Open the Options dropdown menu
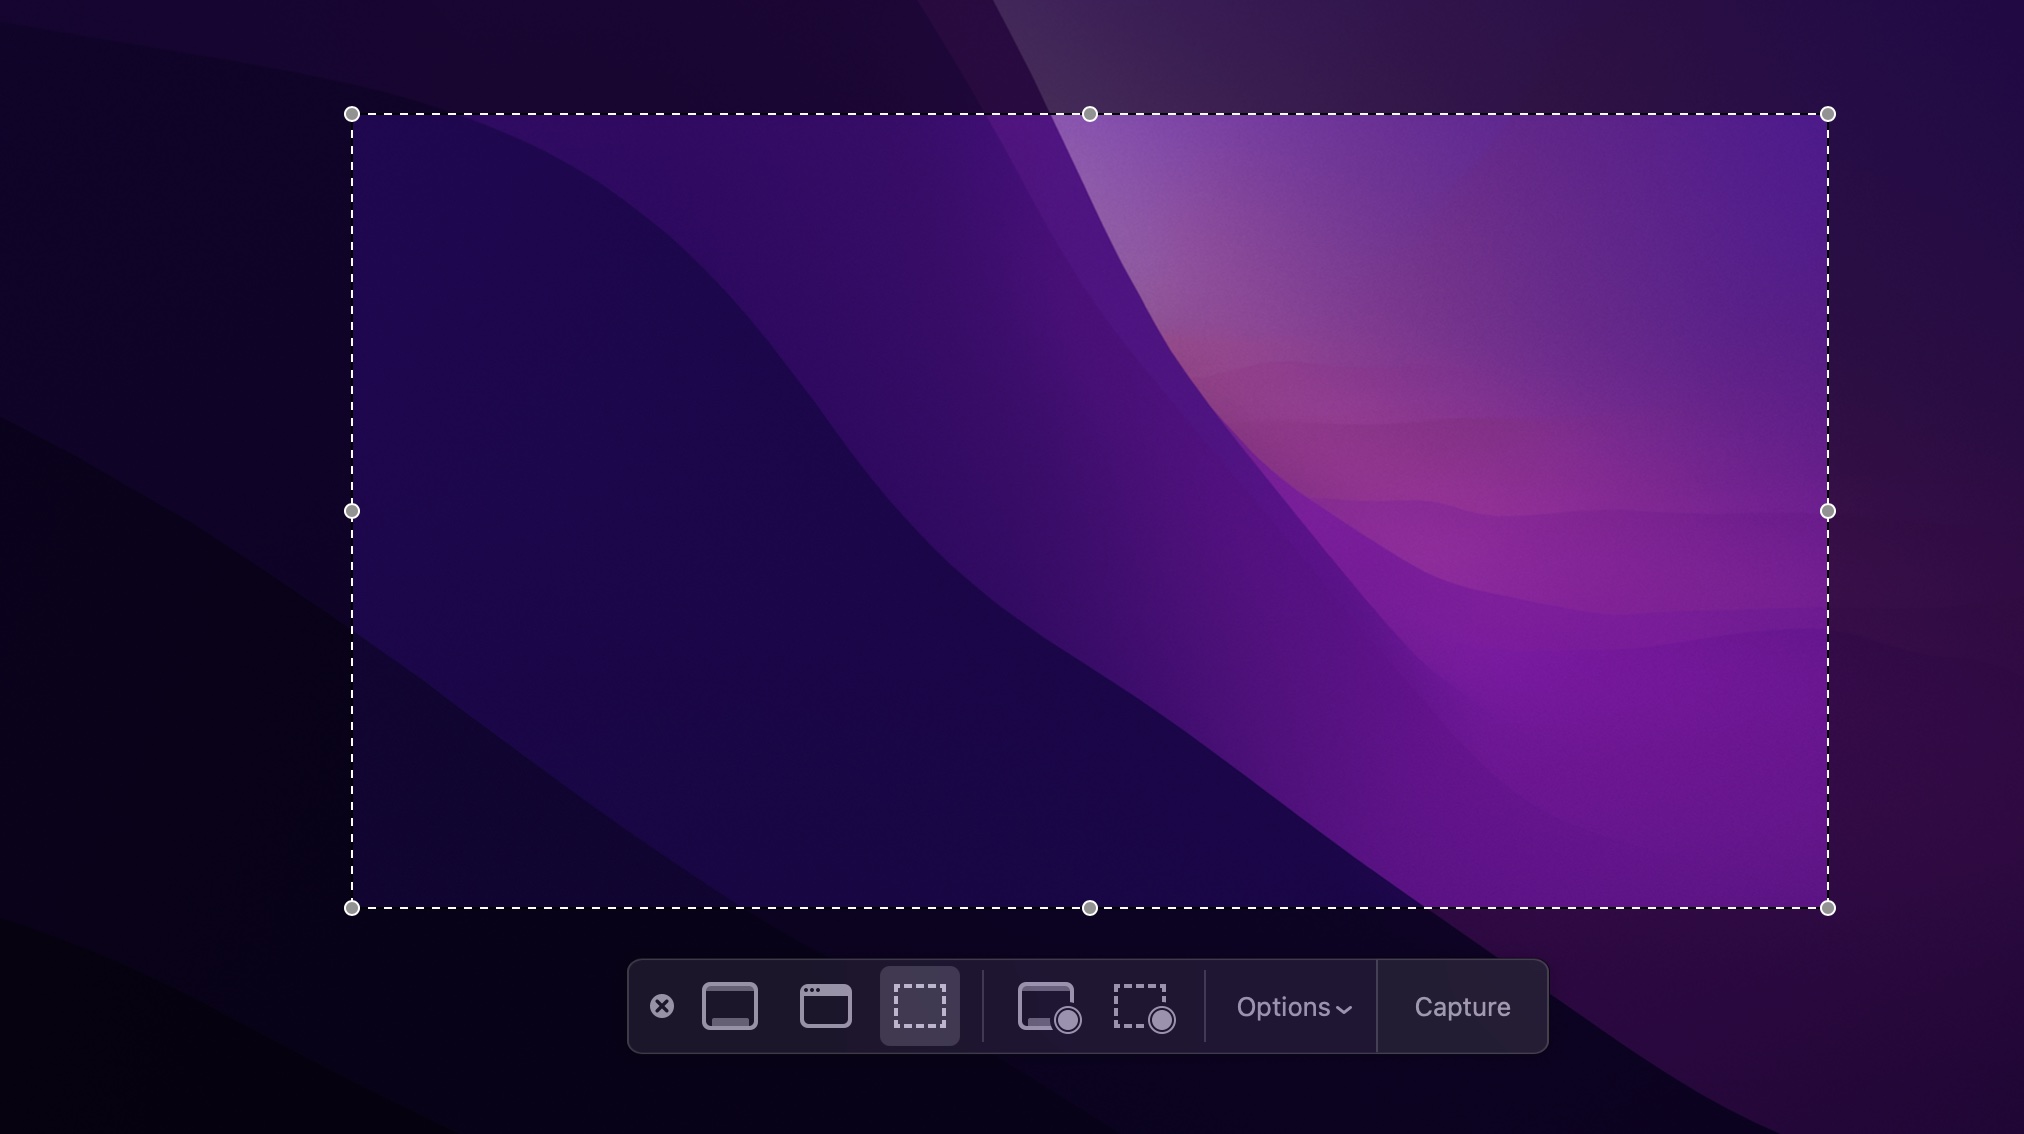Viewport: 2024px width, 1134px height. [x=1294, y=1007]
